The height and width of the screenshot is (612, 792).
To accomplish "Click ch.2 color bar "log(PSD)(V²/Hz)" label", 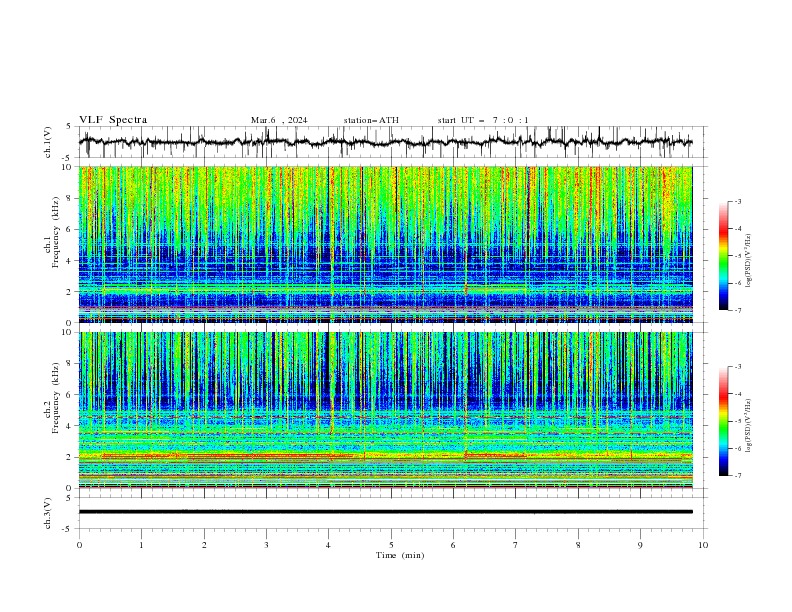I will [x=748, y=426].
